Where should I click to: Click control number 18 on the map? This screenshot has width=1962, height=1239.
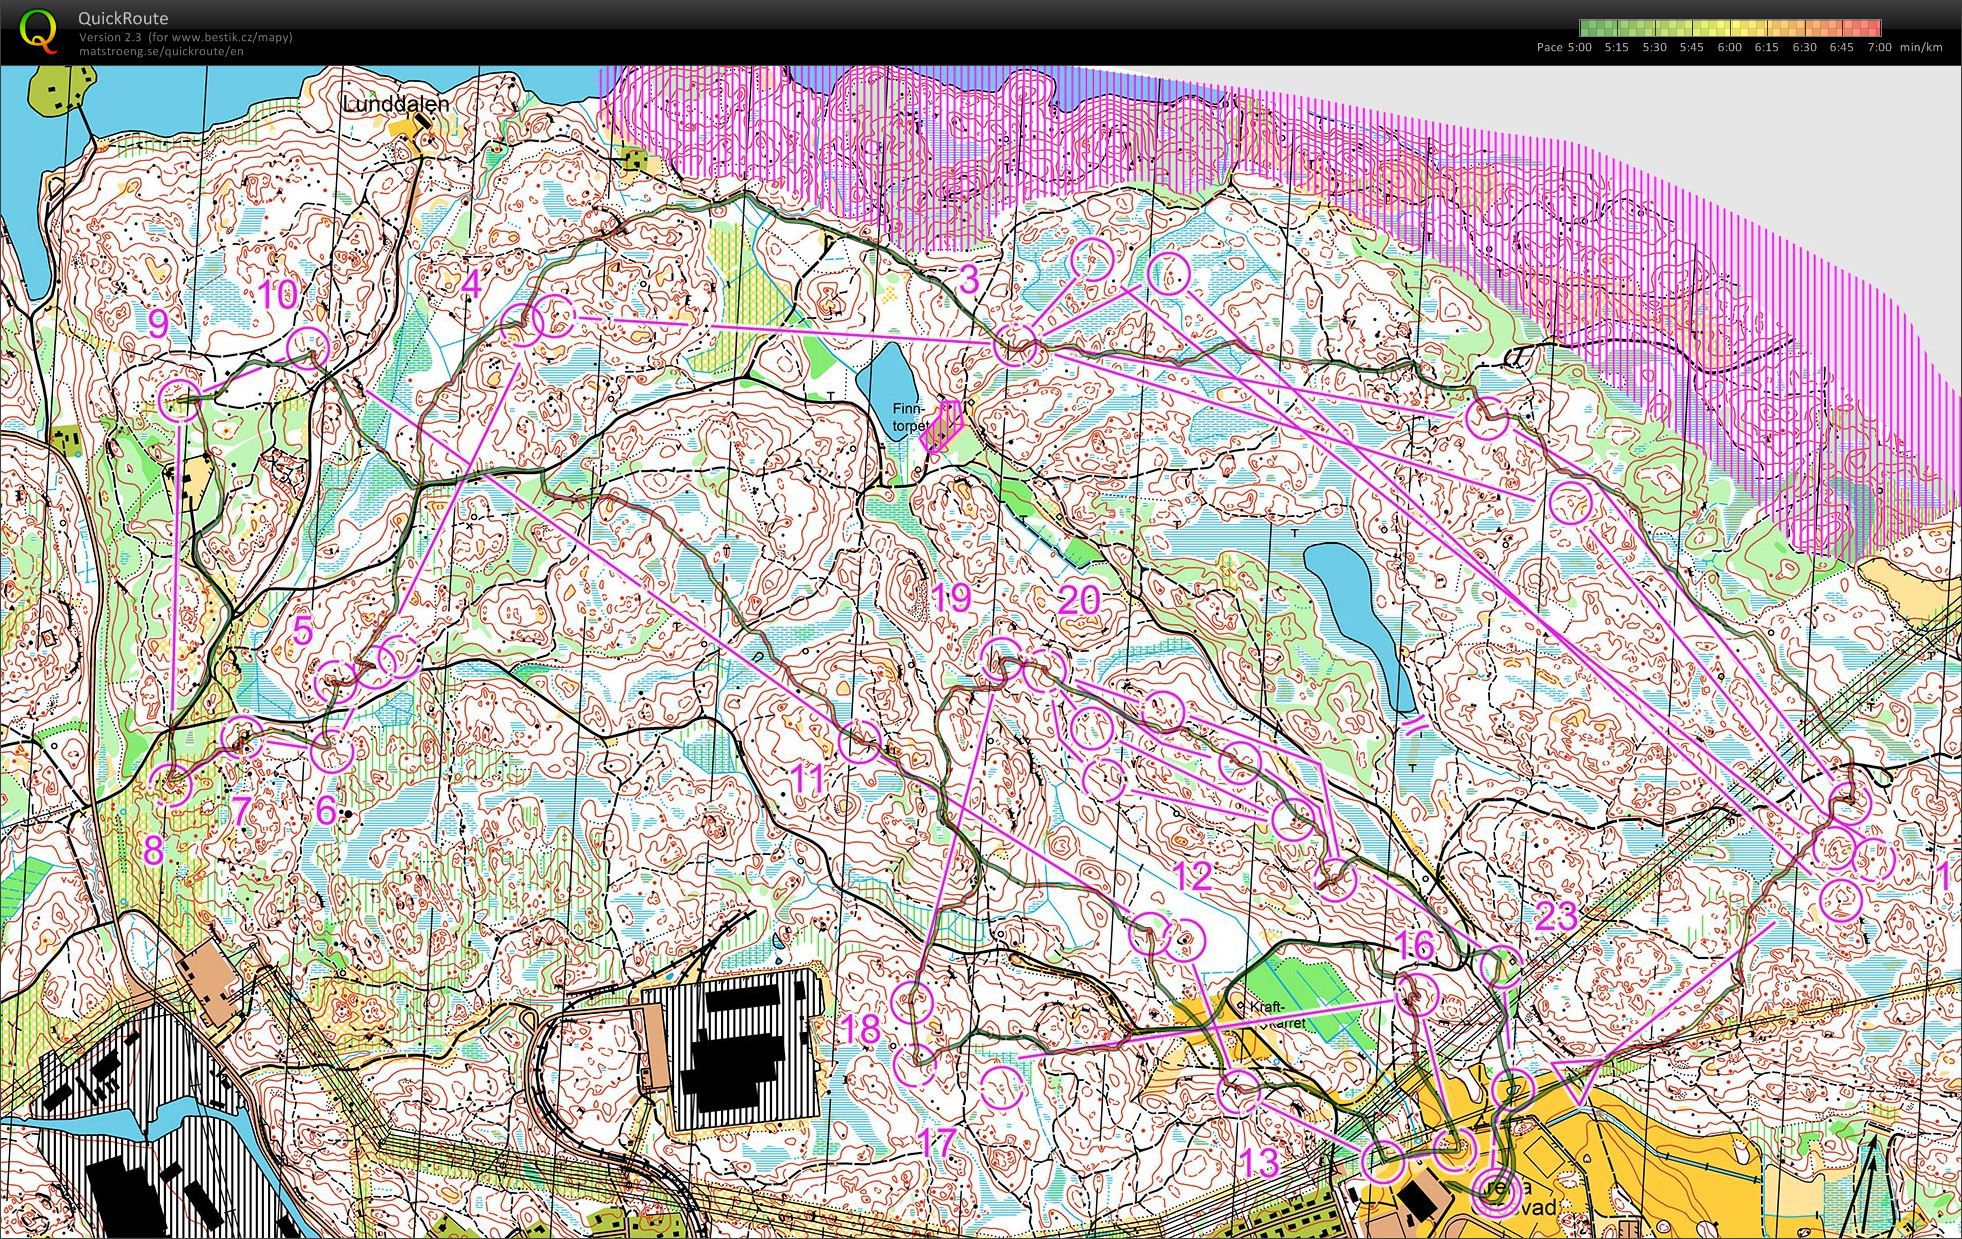(x=861, y=1028)
